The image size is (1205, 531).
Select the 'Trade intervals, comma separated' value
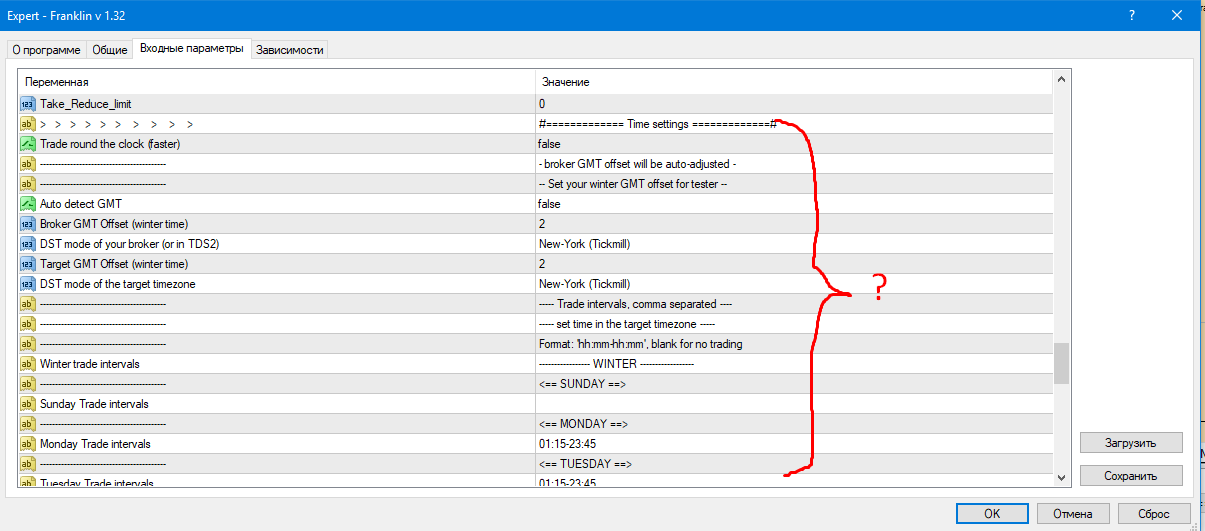tap(636, 304)
